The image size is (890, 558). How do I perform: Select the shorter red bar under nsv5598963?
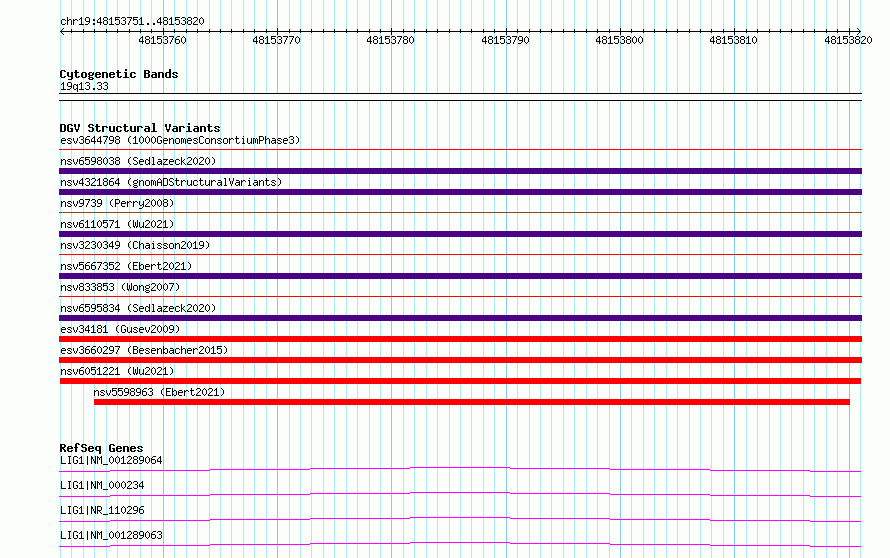(x=472, y=402)
